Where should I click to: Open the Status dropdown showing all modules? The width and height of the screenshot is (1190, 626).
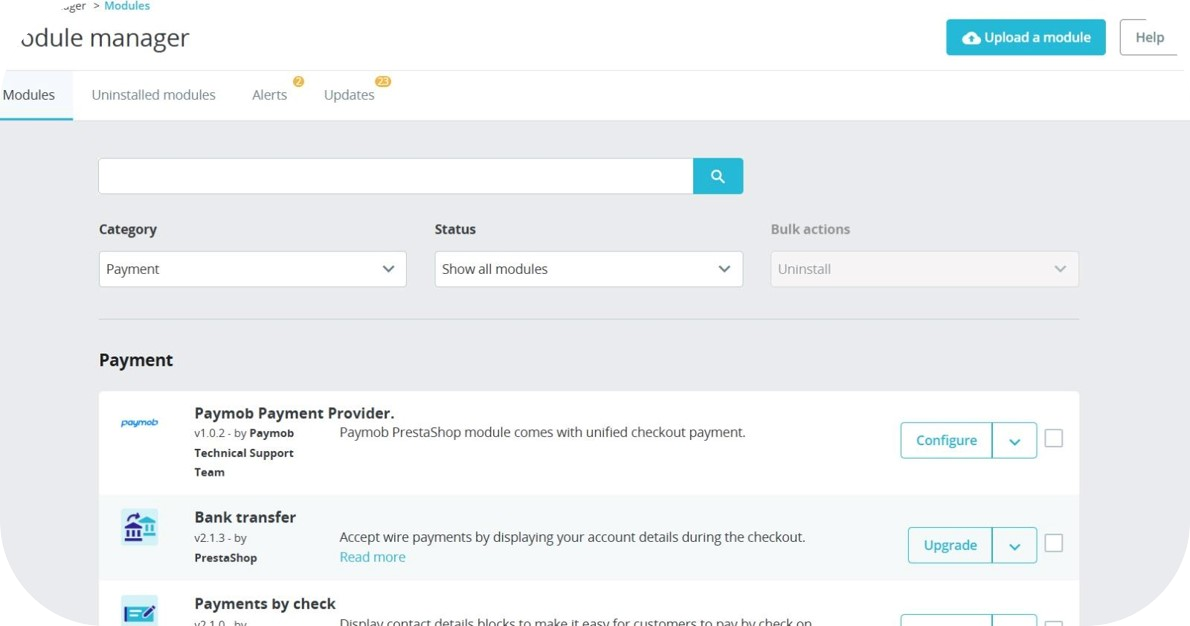[588, 269]
